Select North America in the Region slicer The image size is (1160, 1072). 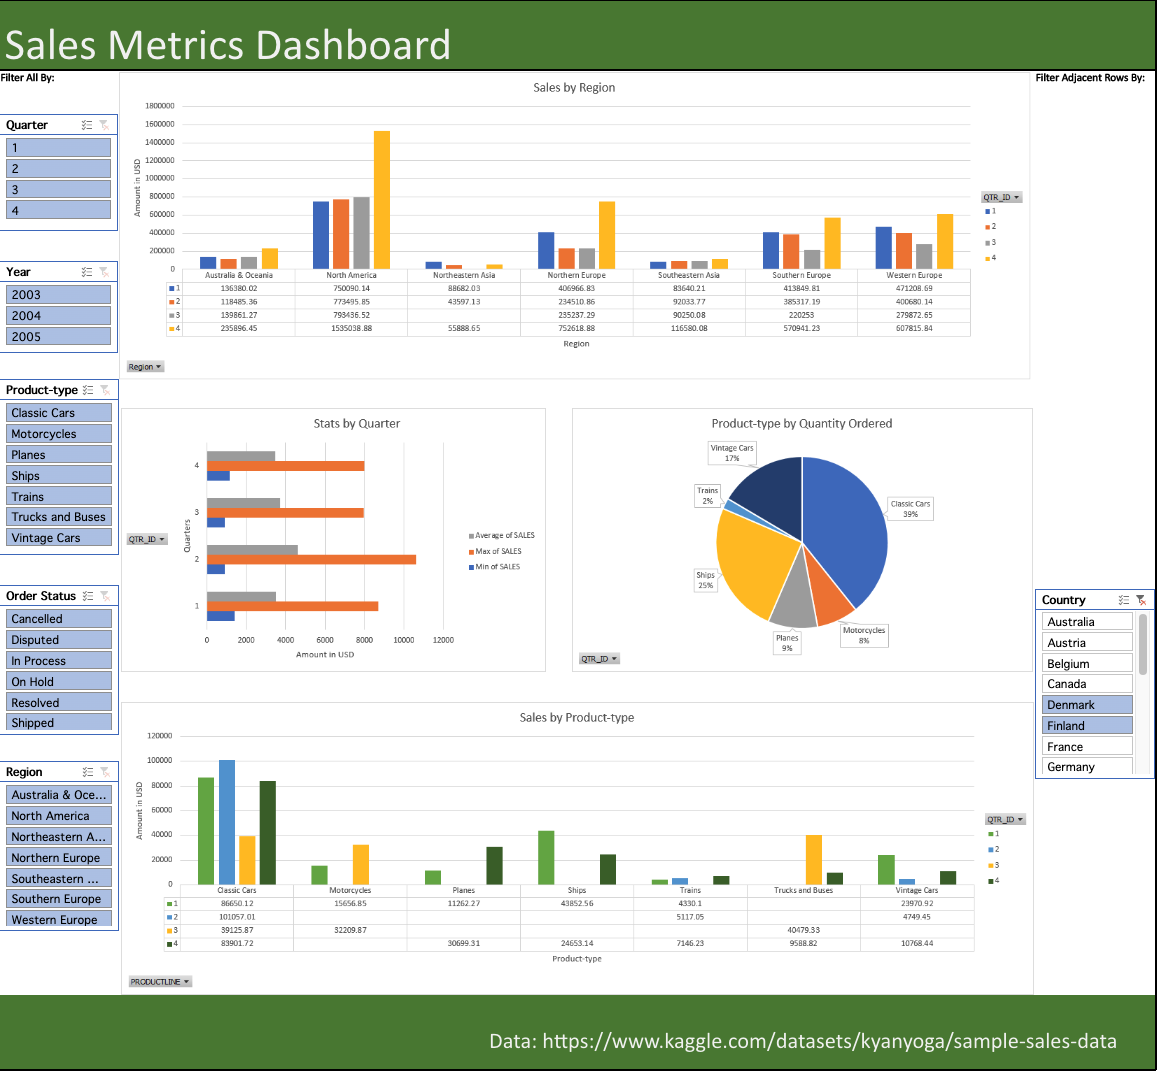tap(59, 816)
